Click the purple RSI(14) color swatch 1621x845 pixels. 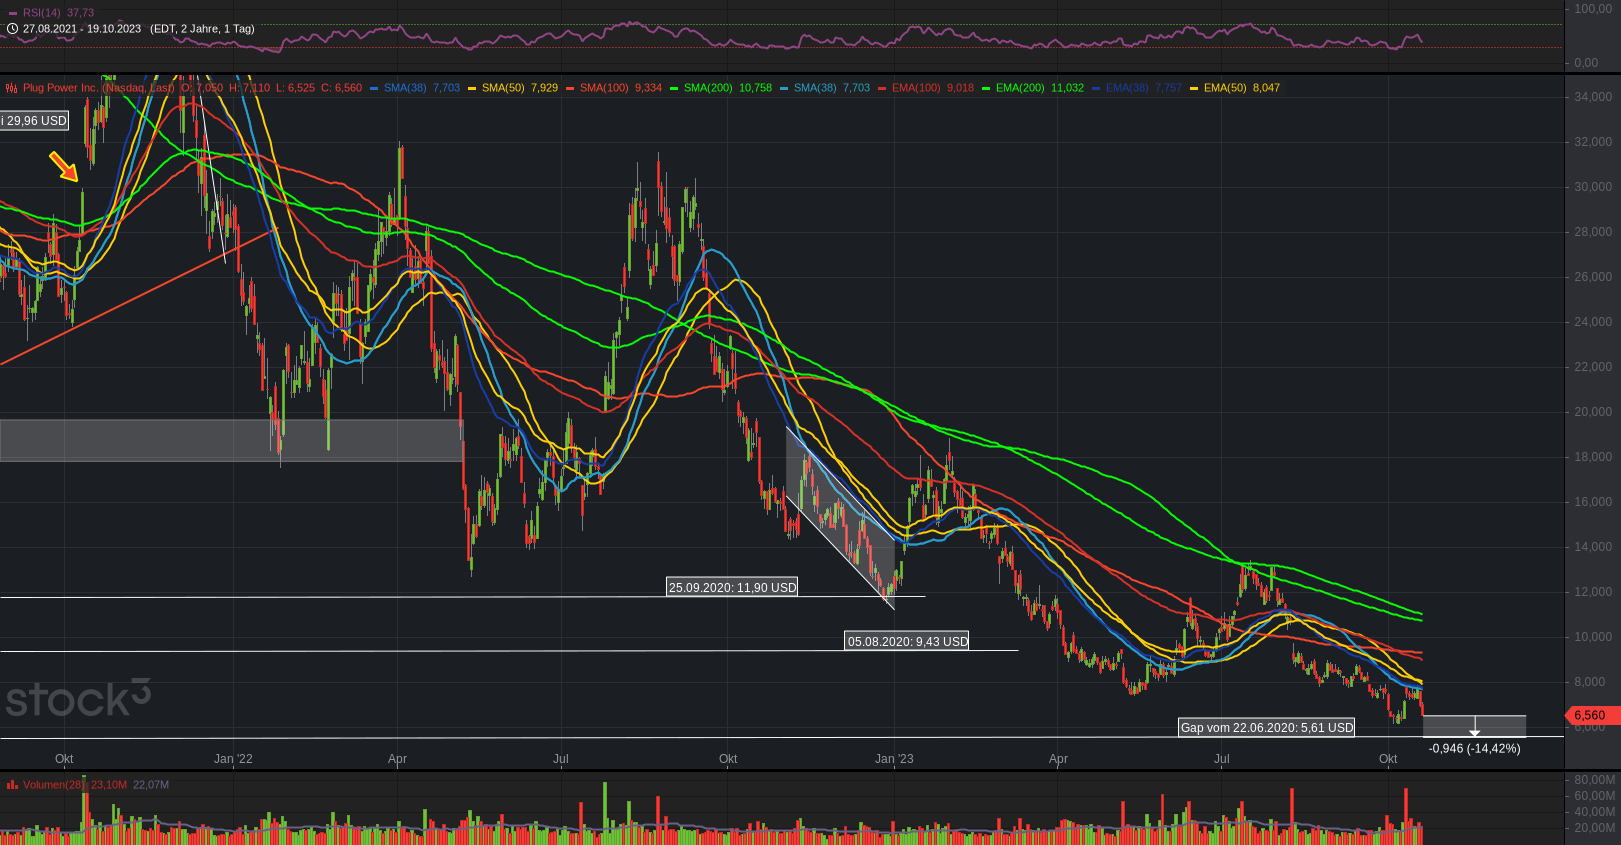(x=12, y=13)
